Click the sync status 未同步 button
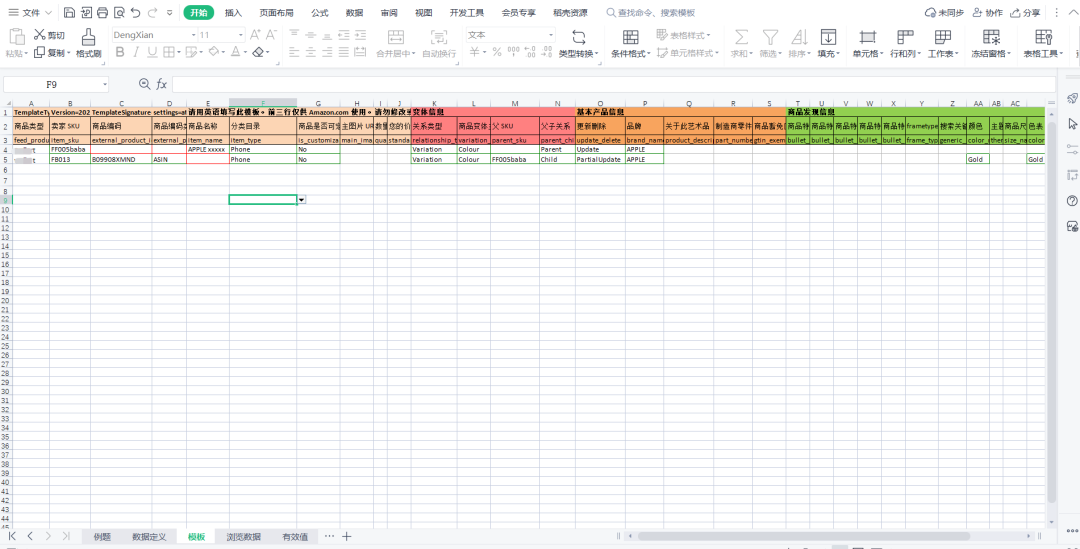The height and width of the screenshot is (549, 1080). (x=944, y=12)
